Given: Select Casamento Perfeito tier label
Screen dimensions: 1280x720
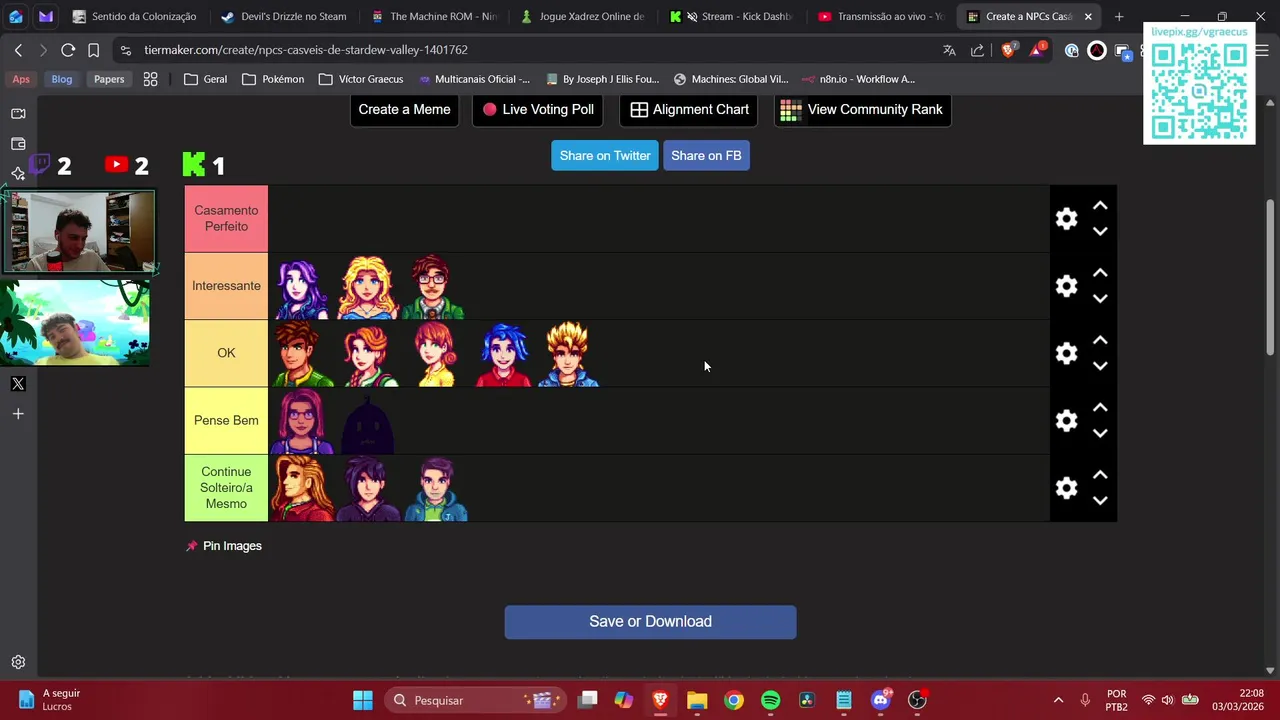Looking at the screenshot, I should (226, 218).
